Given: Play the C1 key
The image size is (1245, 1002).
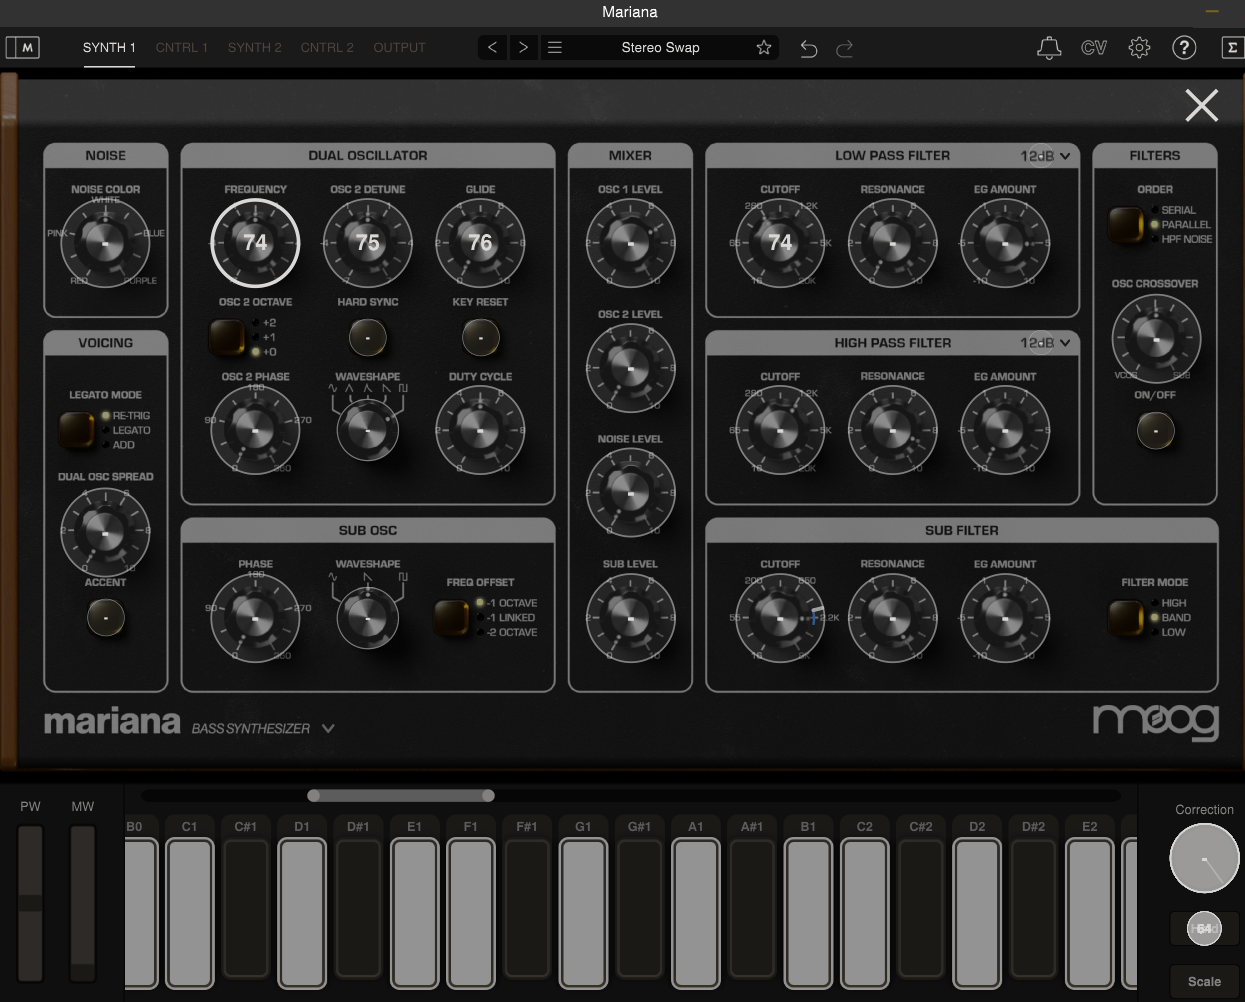Looking at the screenshot, I should tap(190, 913).
